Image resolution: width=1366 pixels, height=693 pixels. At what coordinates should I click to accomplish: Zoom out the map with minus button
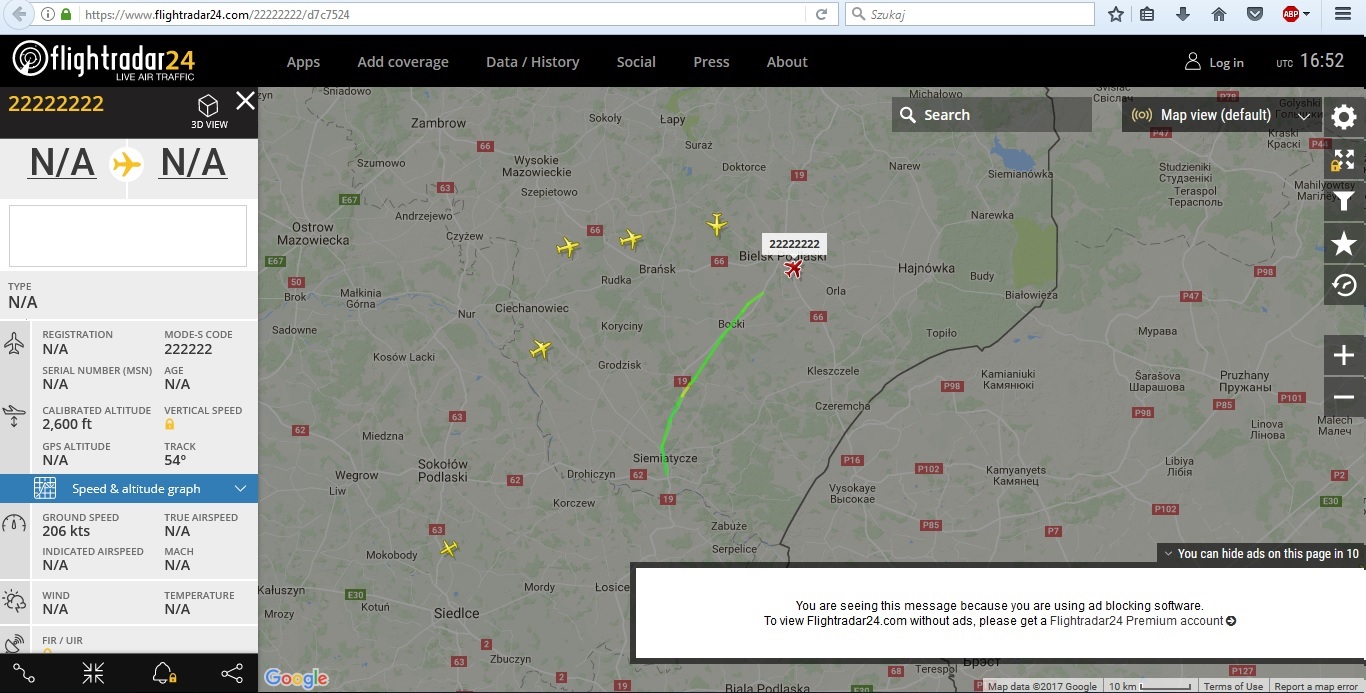pos(1344,397)
